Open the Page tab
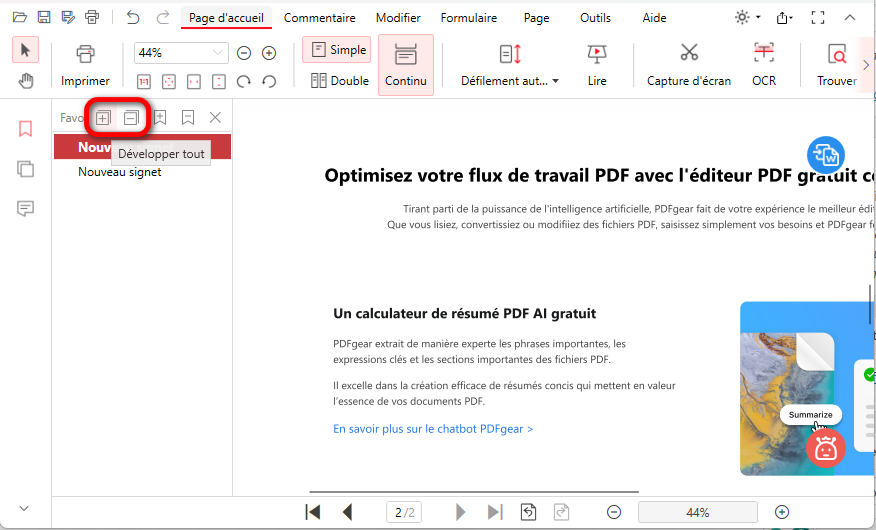 [536, 18]
